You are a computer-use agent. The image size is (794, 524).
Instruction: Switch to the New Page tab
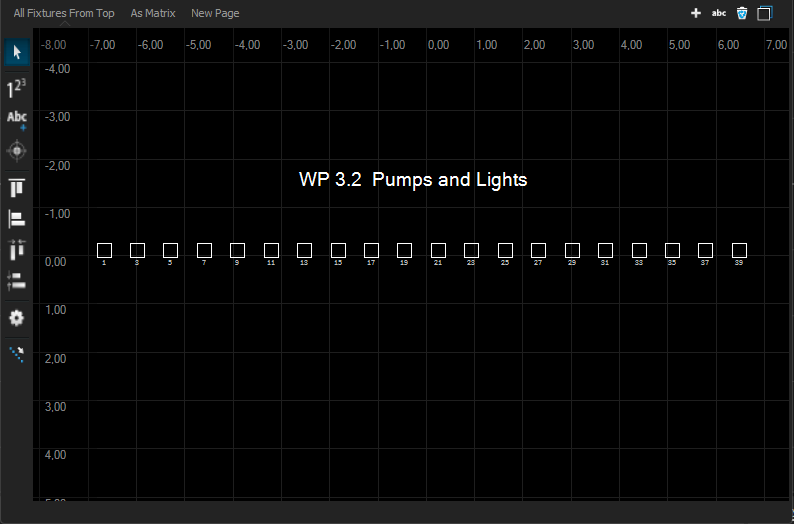215,13
